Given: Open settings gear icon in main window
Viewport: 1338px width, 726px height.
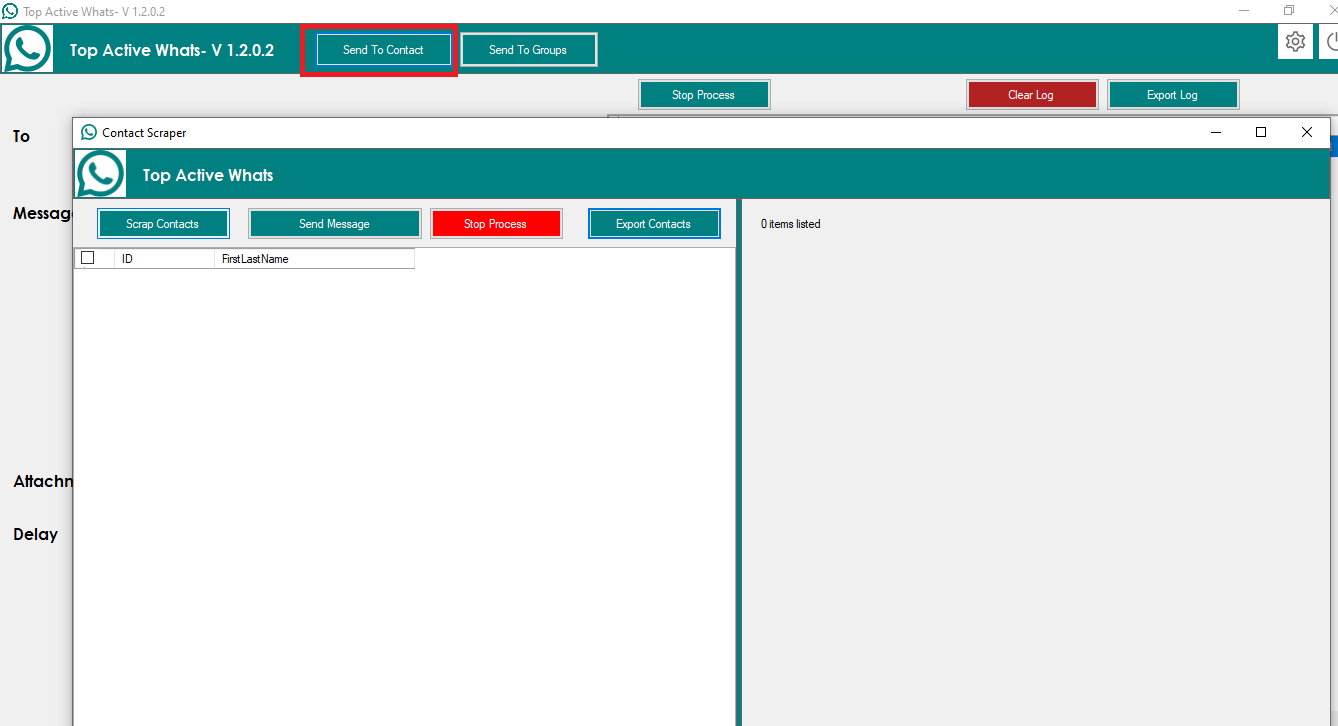Looking at the screenshot, I should tap(1295, 42).
